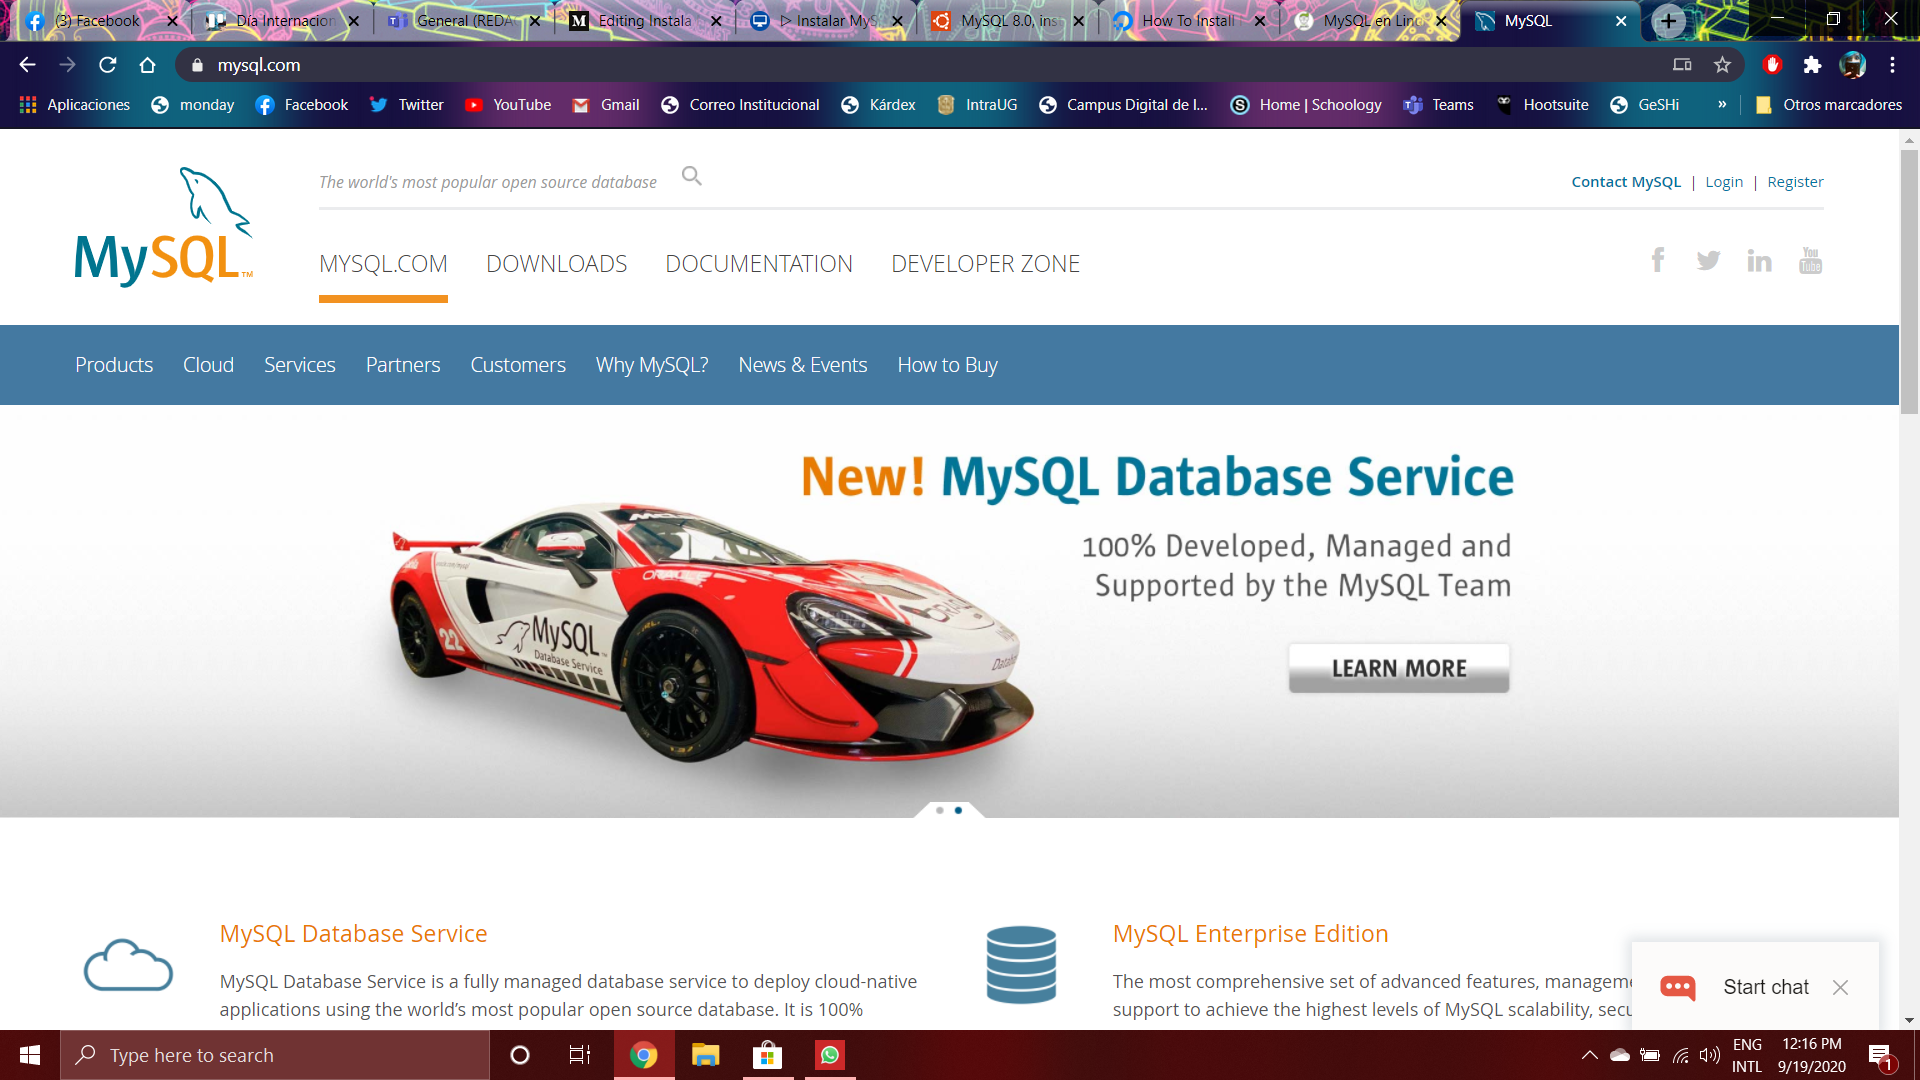Select the first carousel dot
Image resolution: width=1920 pixels, height=1080 pixels.
pyautogui.click(x=938, y=811)
